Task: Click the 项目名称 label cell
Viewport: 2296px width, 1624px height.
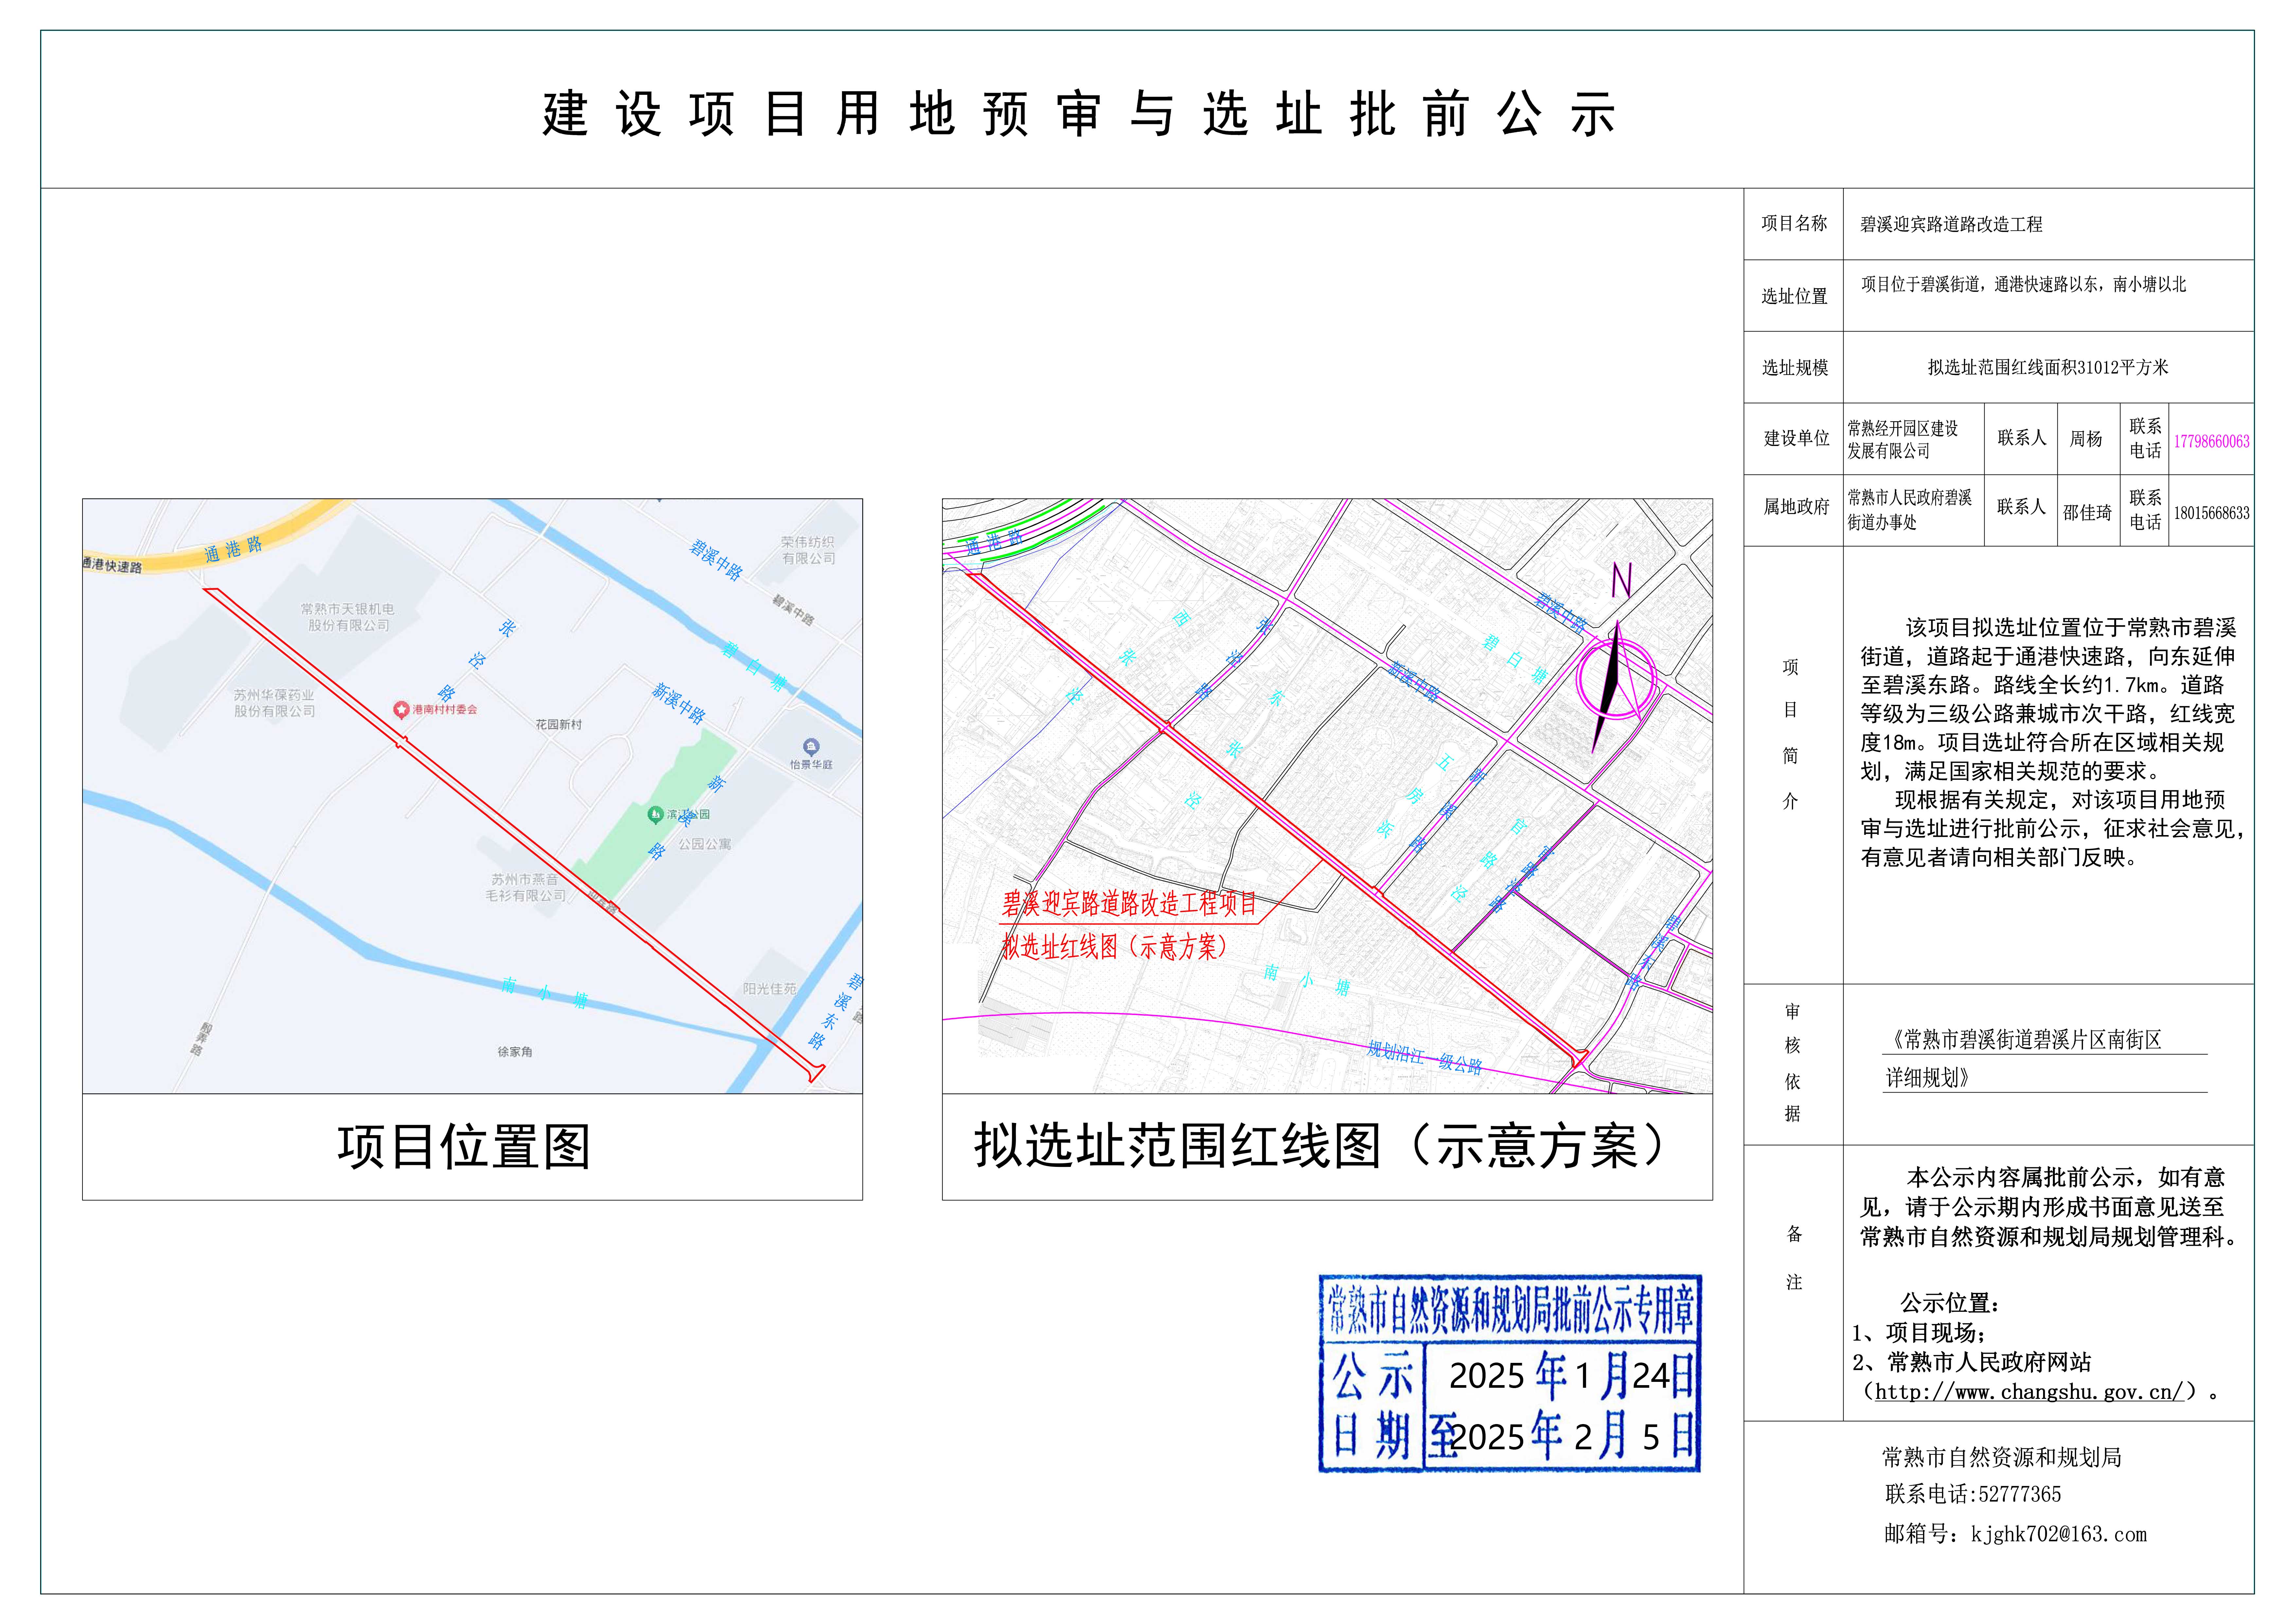Action: 1794,224
